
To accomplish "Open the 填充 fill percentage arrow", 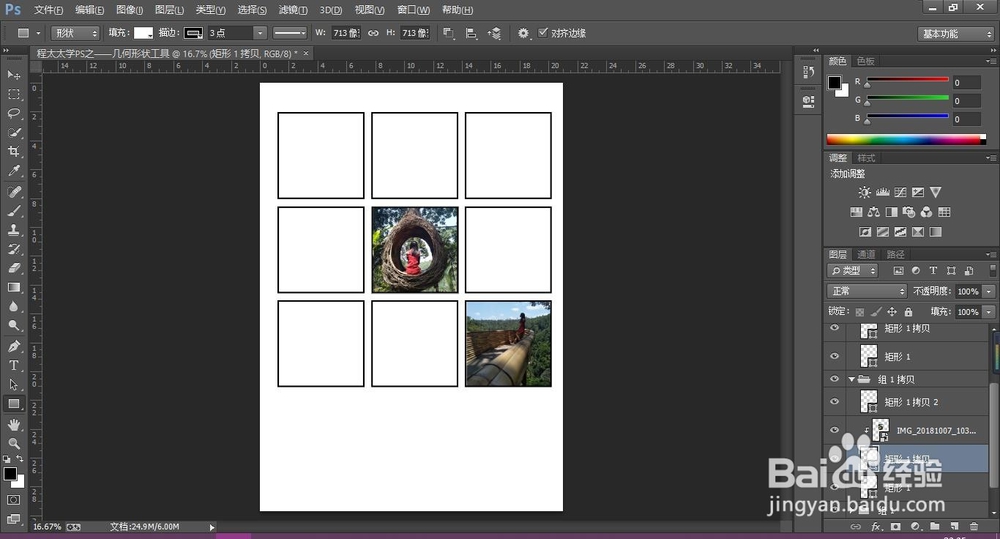I will (989, 312).
